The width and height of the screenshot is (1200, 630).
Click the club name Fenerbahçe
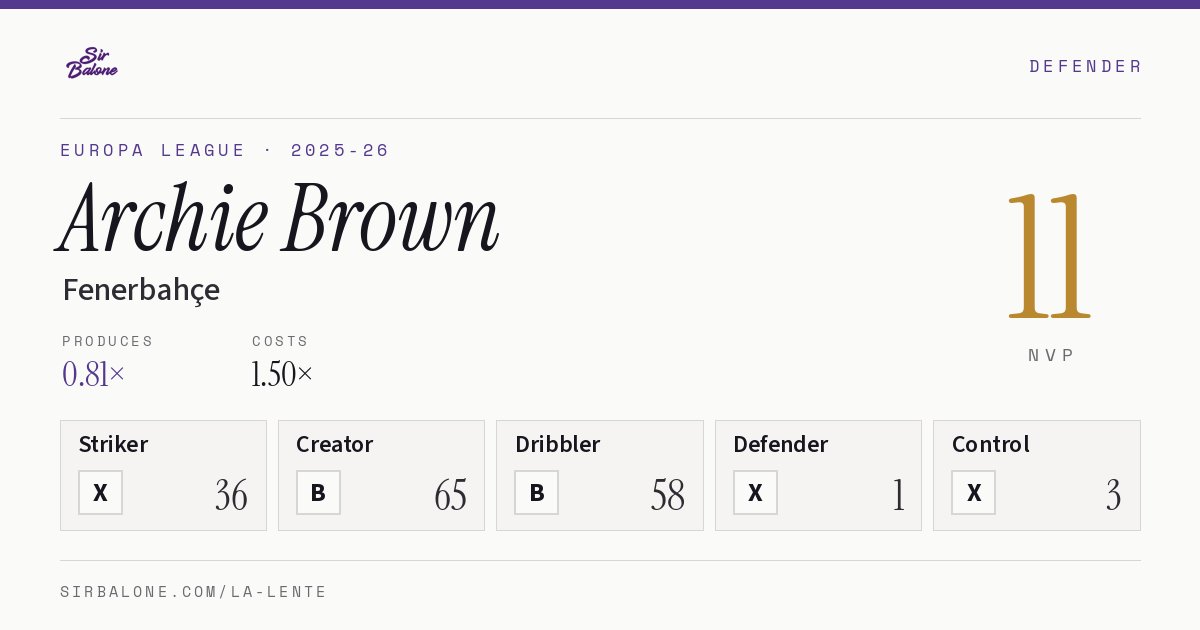pyautogui.click(x=141, y=290)
